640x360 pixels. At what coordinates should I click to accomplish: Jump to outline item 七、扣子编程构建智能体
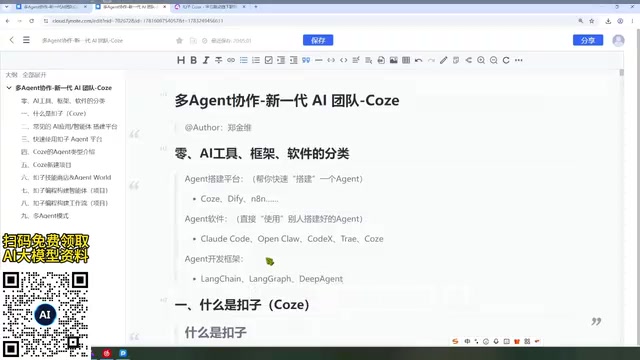click(x=64, y=191)
